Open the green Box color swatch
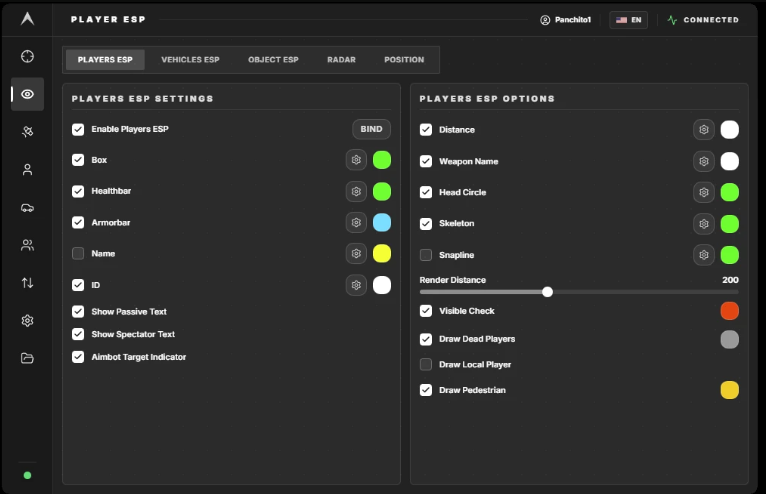The image size is (766, 494). click(x=382, y=160)
